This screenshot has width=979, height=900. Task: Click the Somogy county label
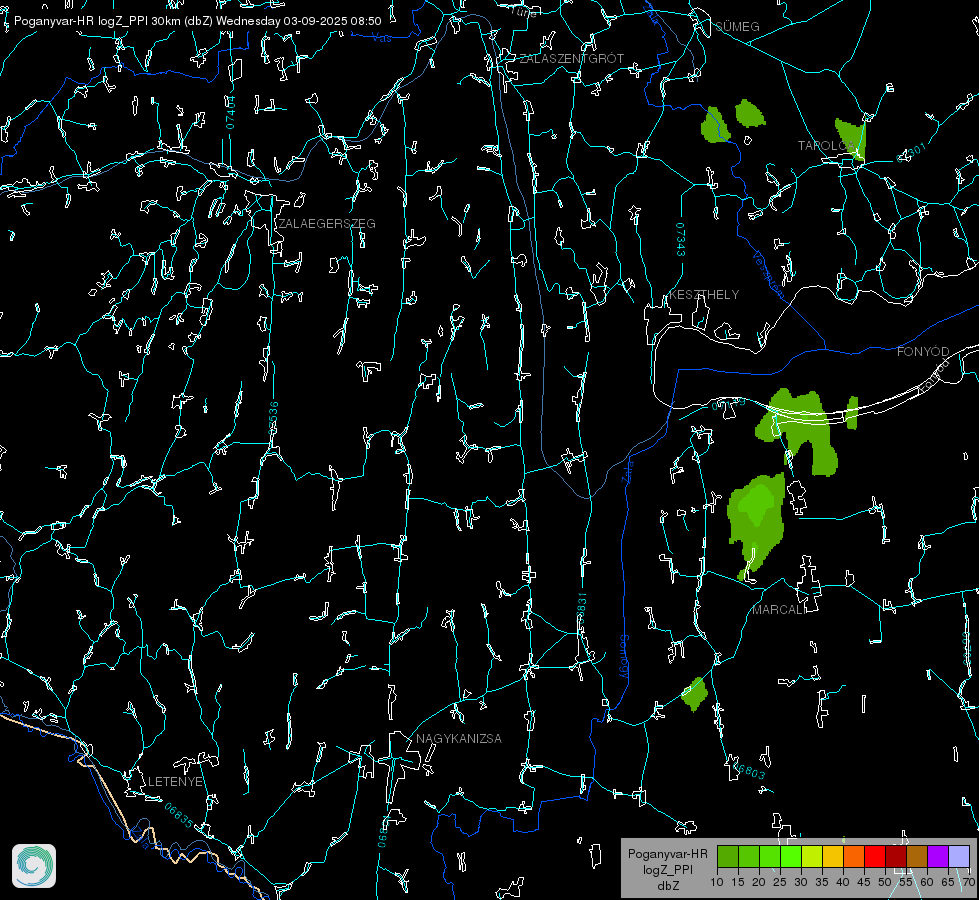pyautogui.click(x=624, y=657)
